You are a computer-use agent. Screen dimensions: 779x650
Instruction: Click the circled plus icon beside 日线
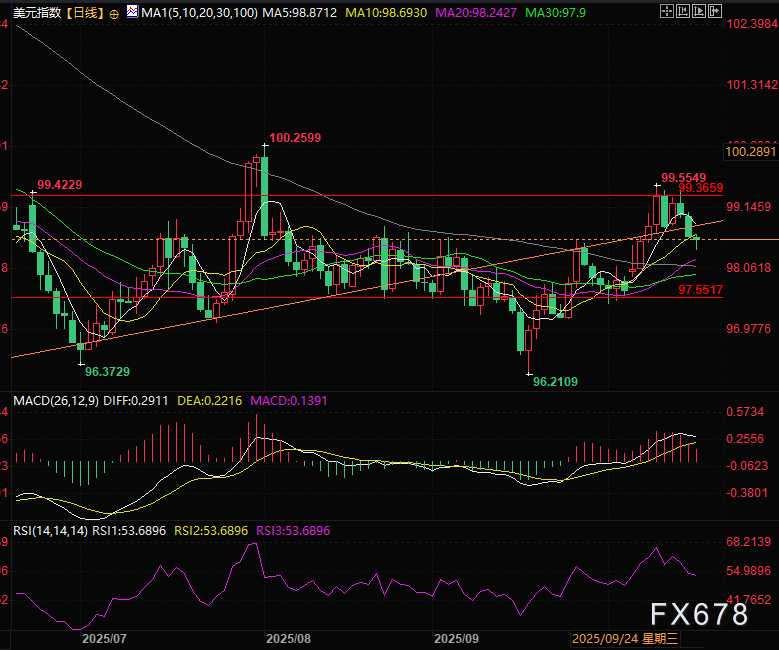pyautogui.click(x=113, y=13)
